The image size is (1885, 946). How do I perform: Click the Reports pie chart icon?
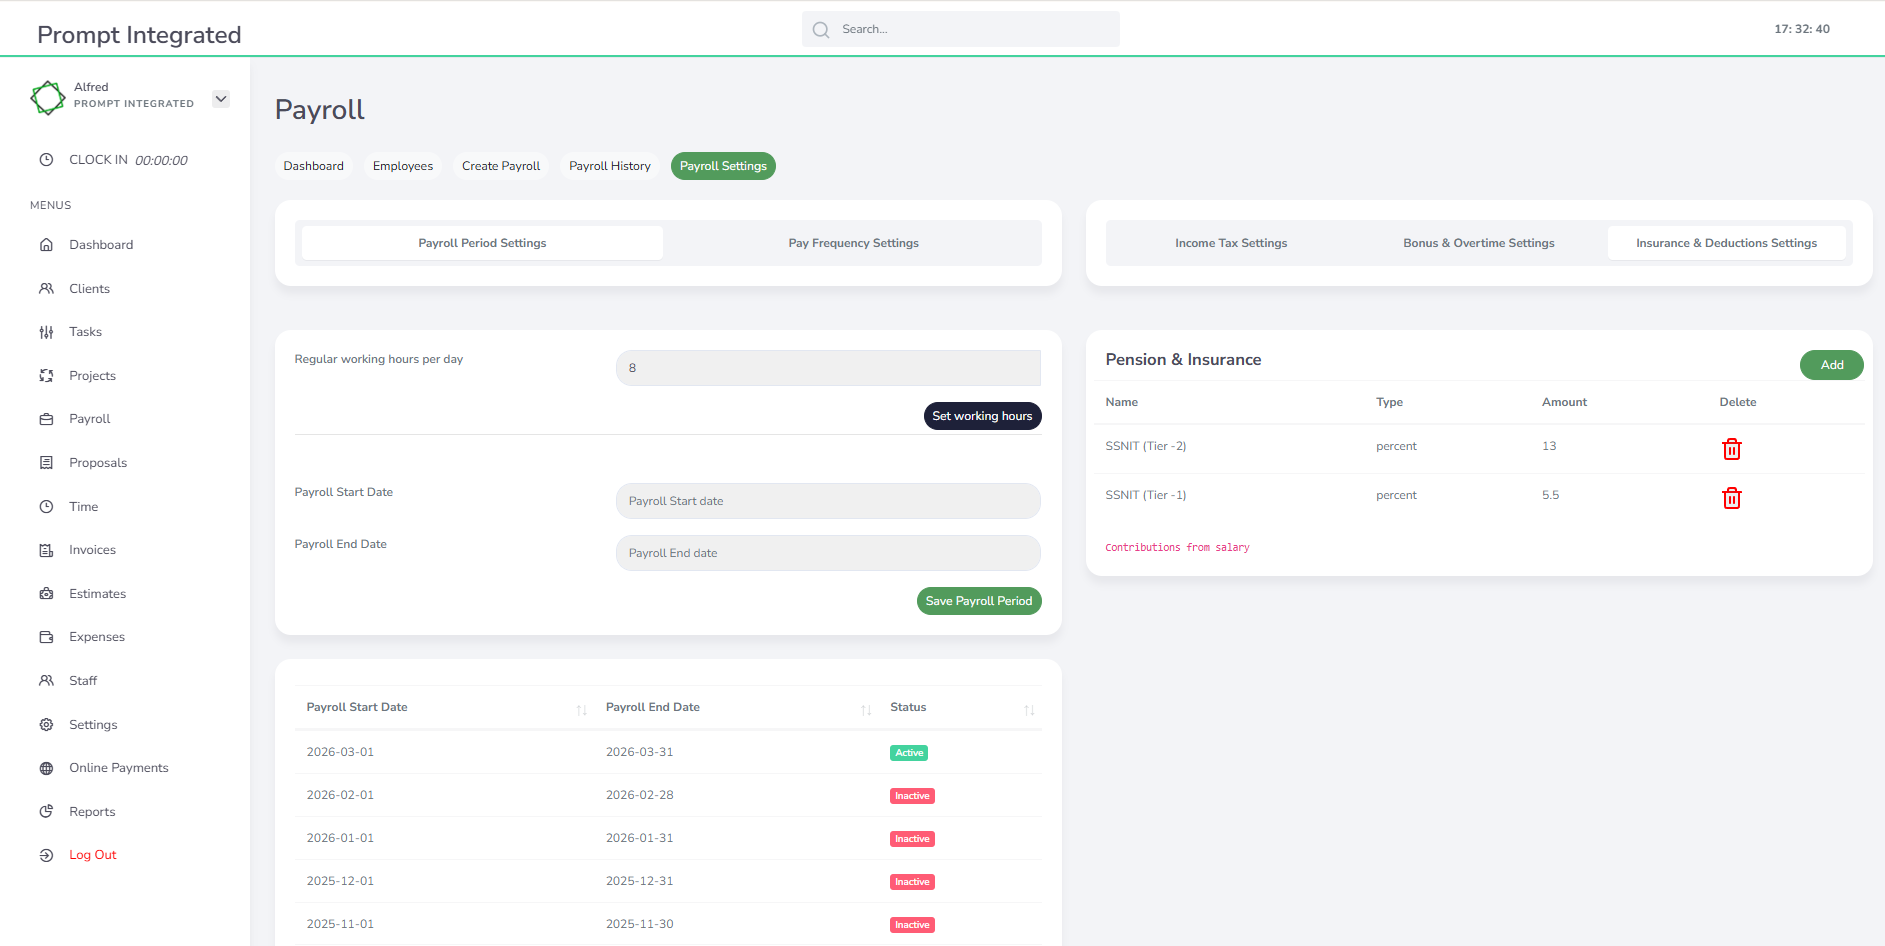pos(46,812)
